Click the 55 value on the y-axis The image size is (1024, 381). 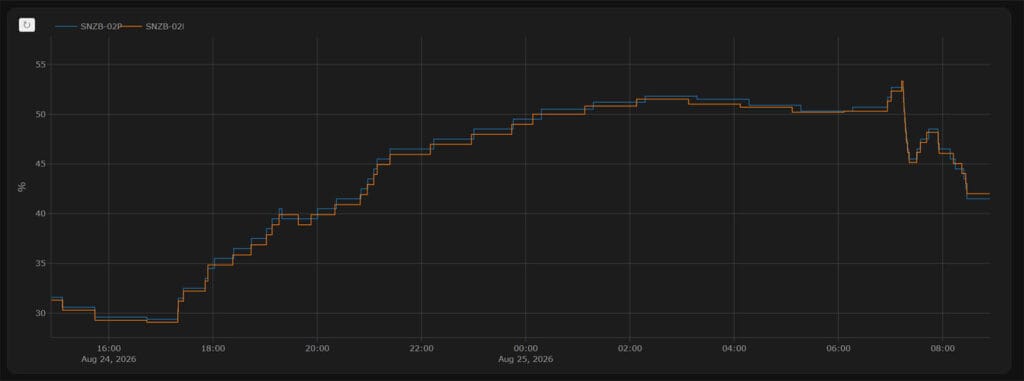(x=40, y=65)
